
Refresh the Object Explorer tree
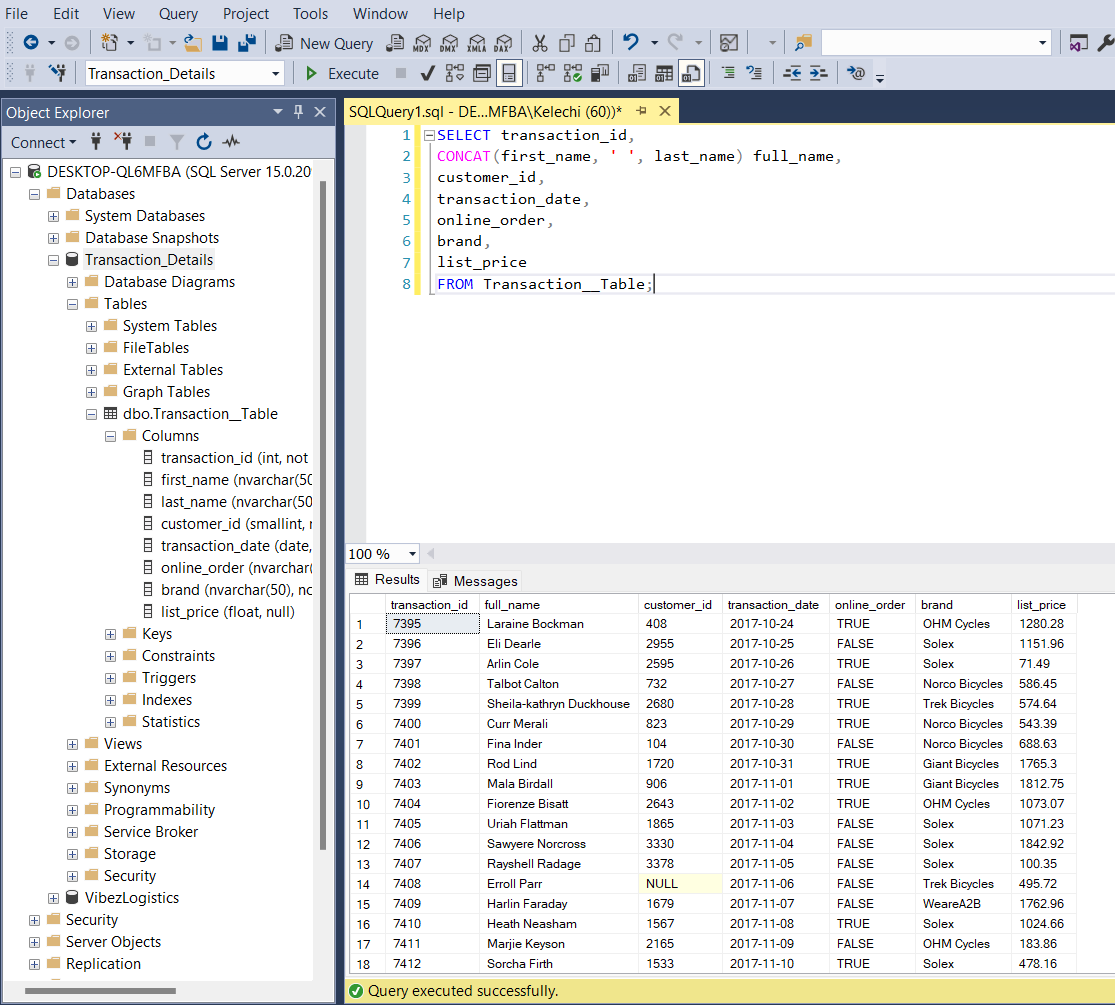pos(204,142)
